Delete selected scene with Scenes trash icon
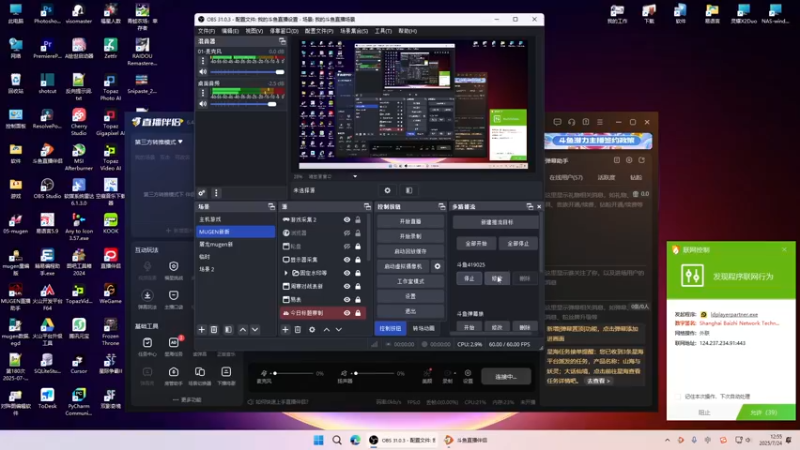The width and height of the screenshot is (800, 450). click(214, 330)
